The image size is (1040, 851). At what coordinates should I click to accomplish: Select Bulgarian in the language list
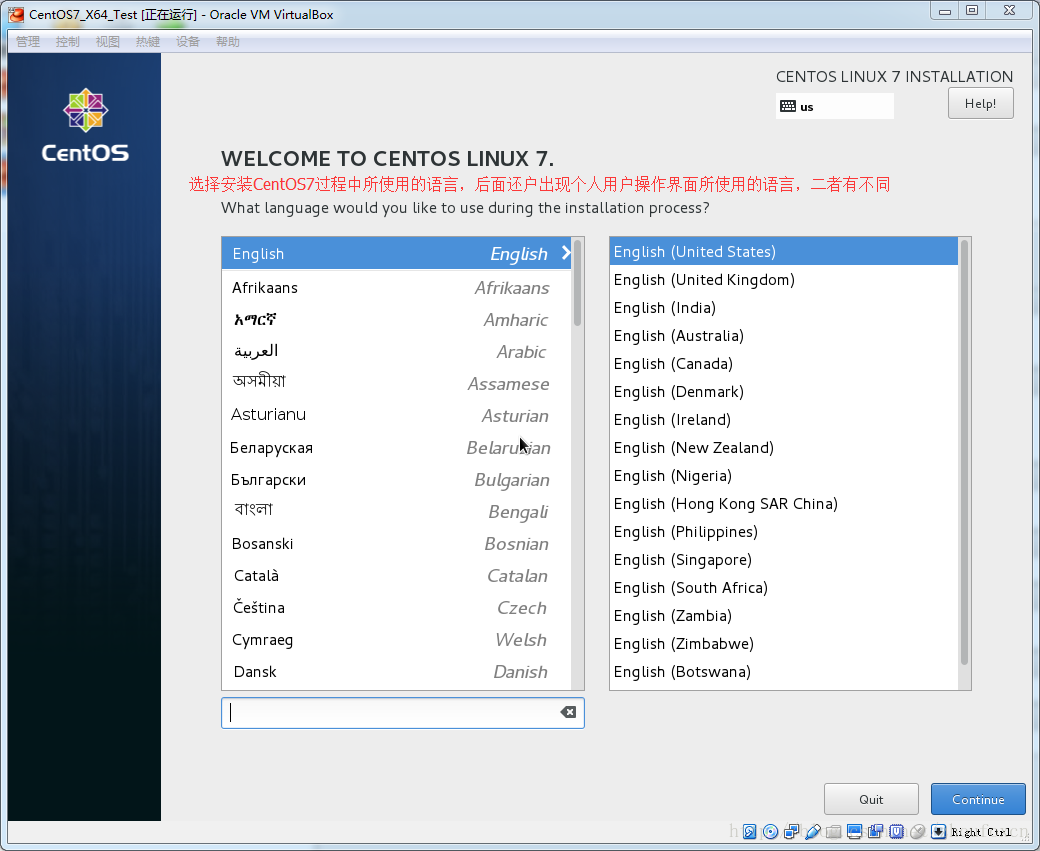tap(396, 480)
